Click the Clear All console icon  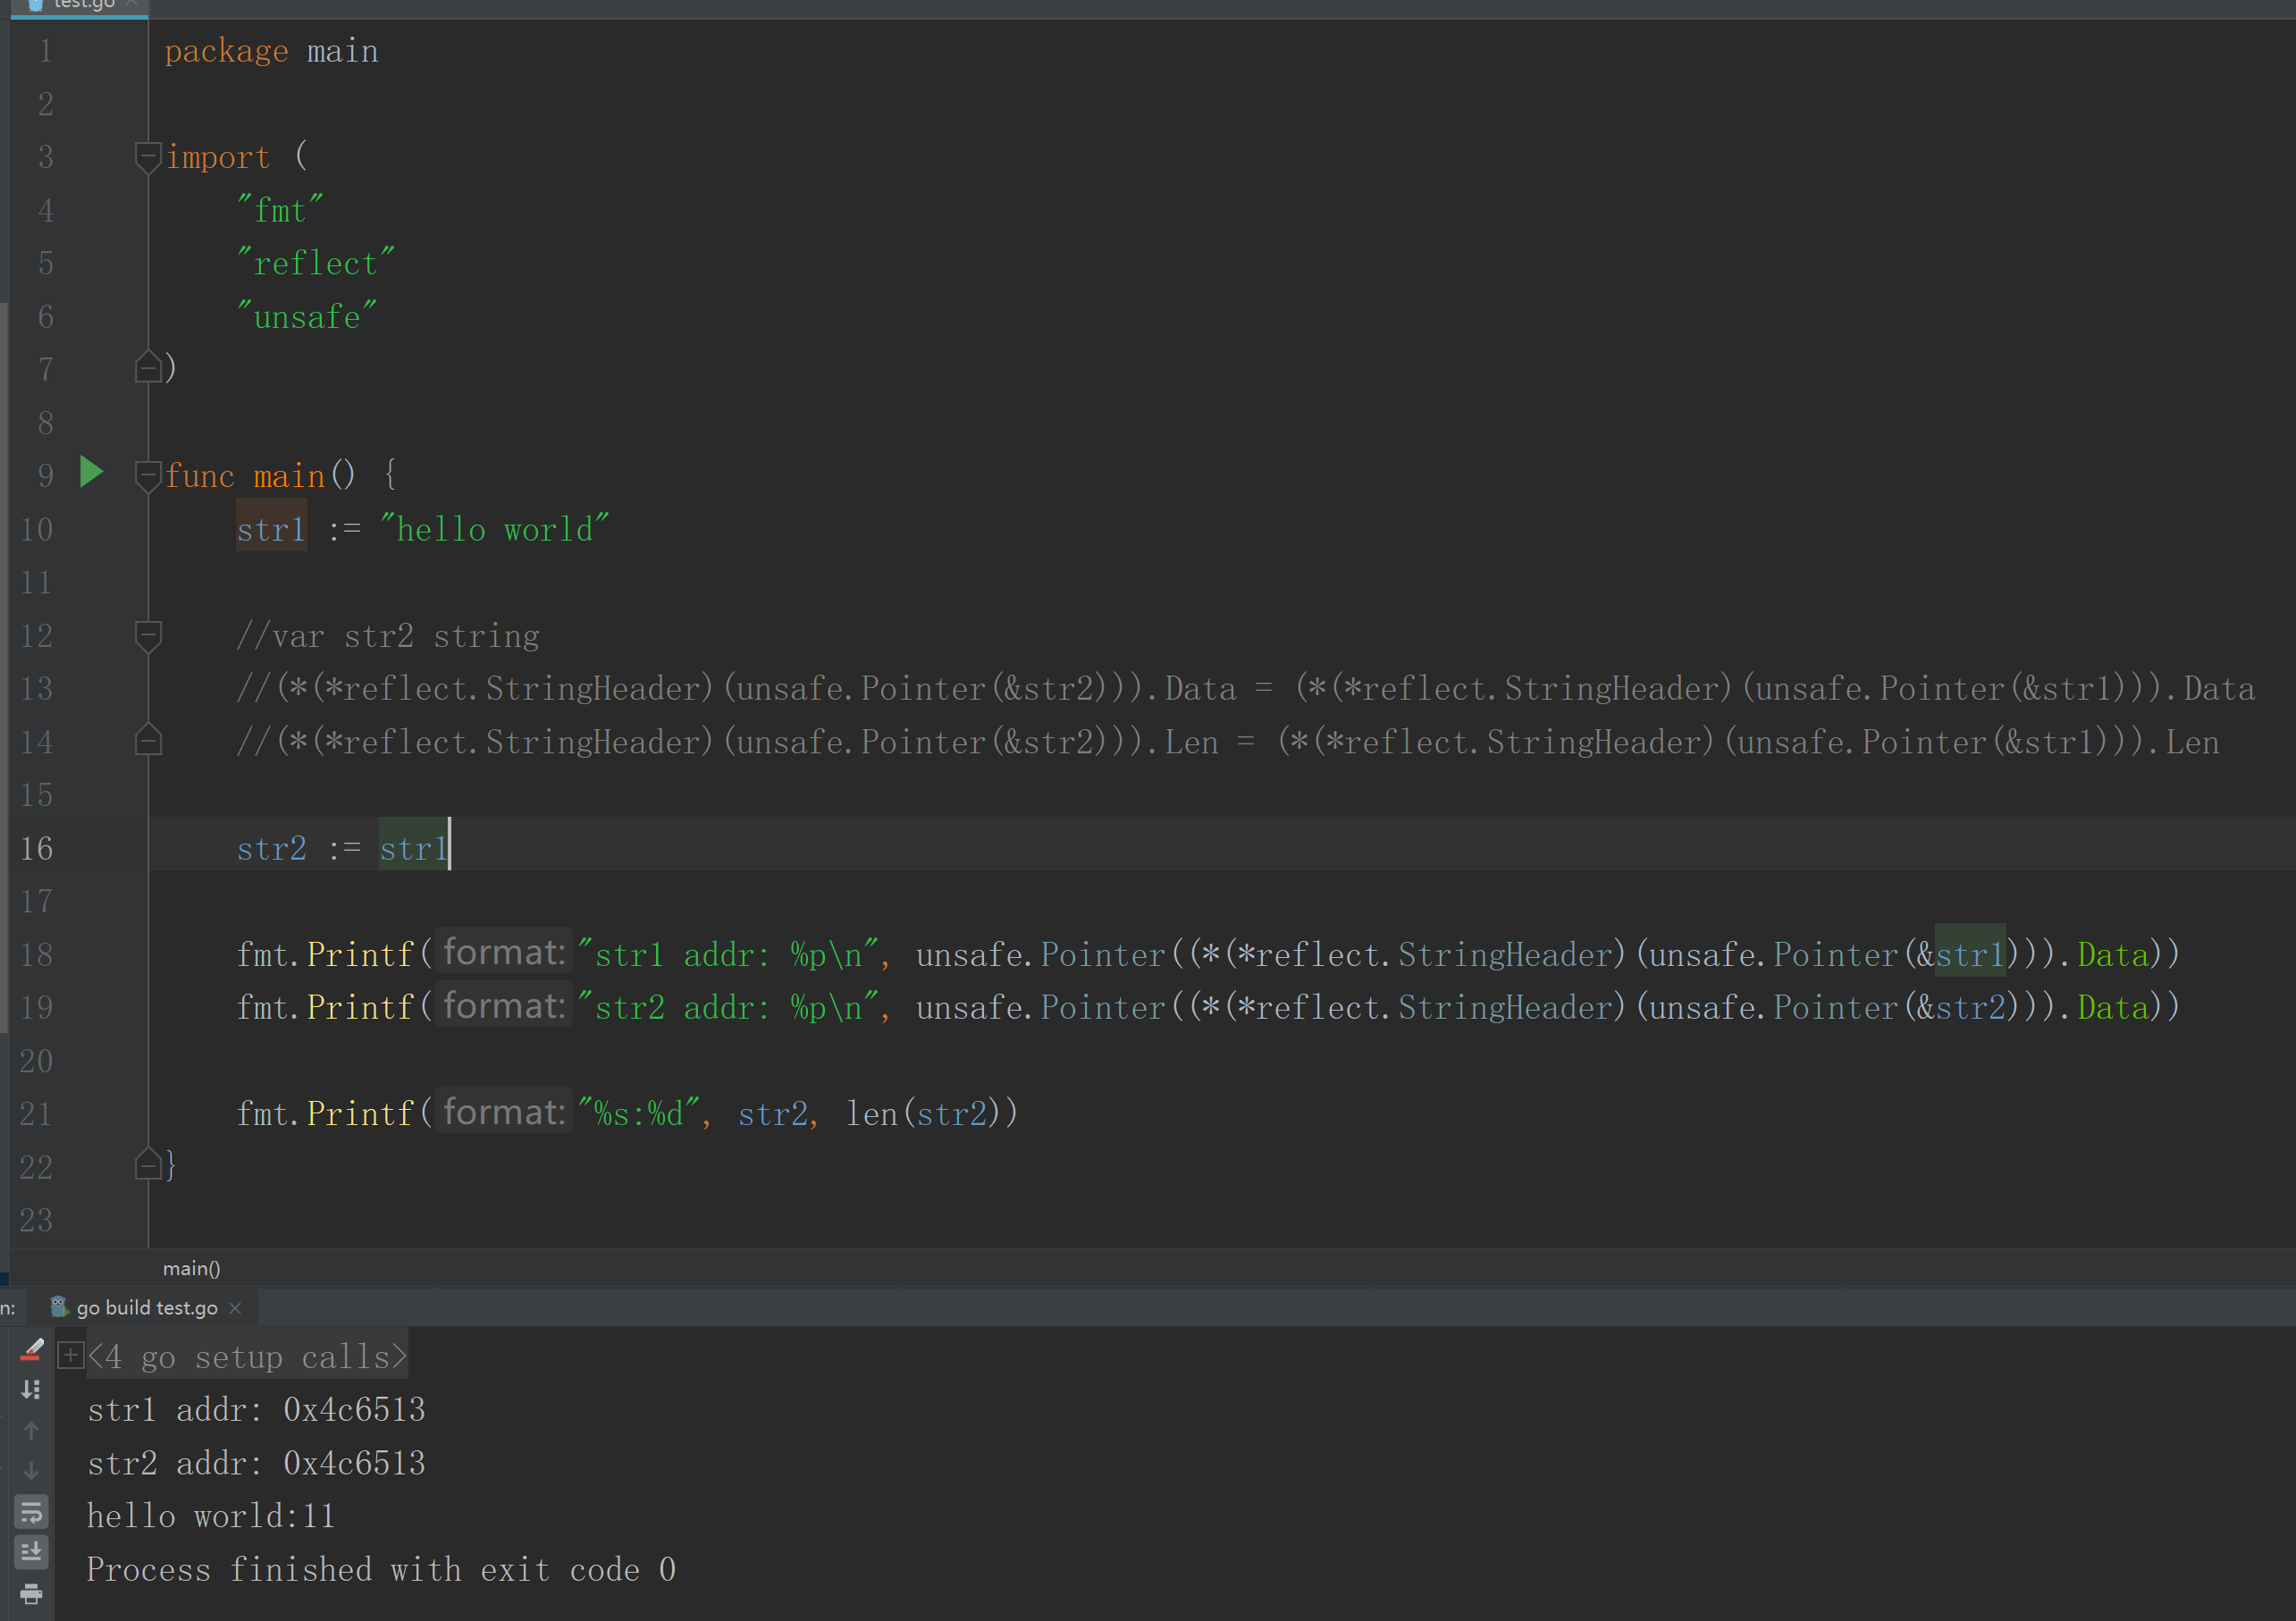coord(31,1350)
